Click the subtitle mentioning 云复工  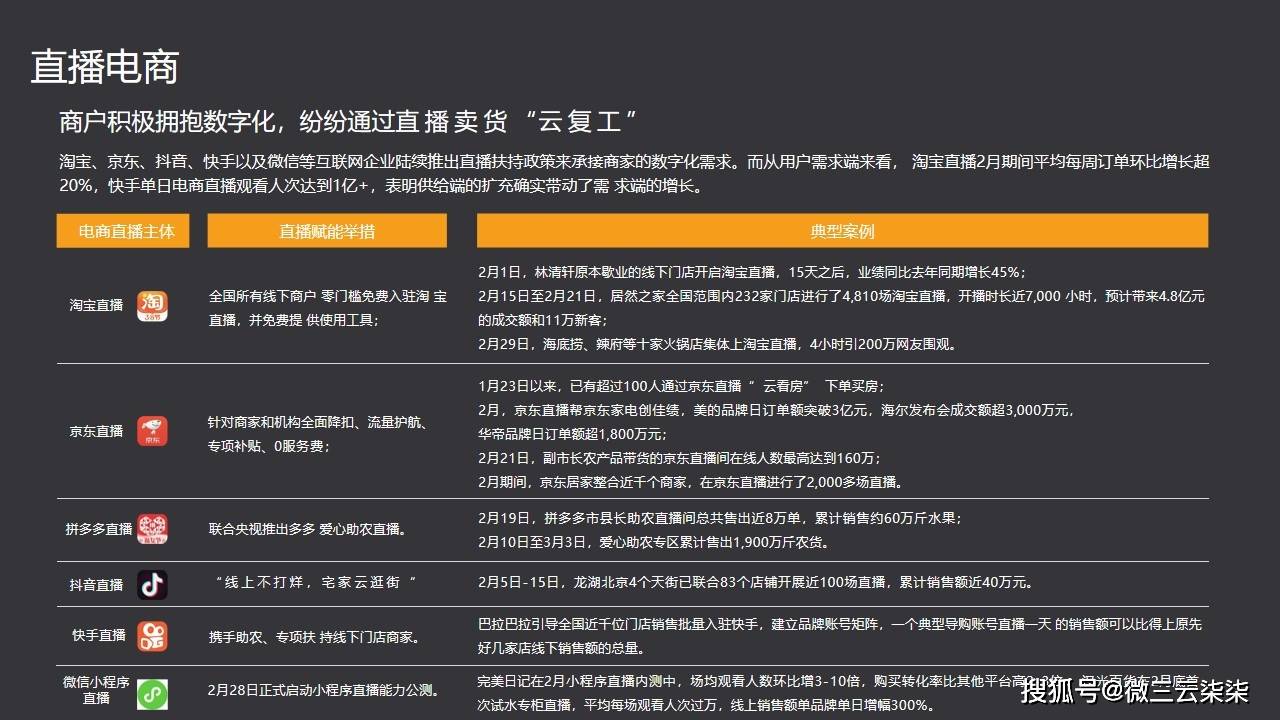[348, 123]
